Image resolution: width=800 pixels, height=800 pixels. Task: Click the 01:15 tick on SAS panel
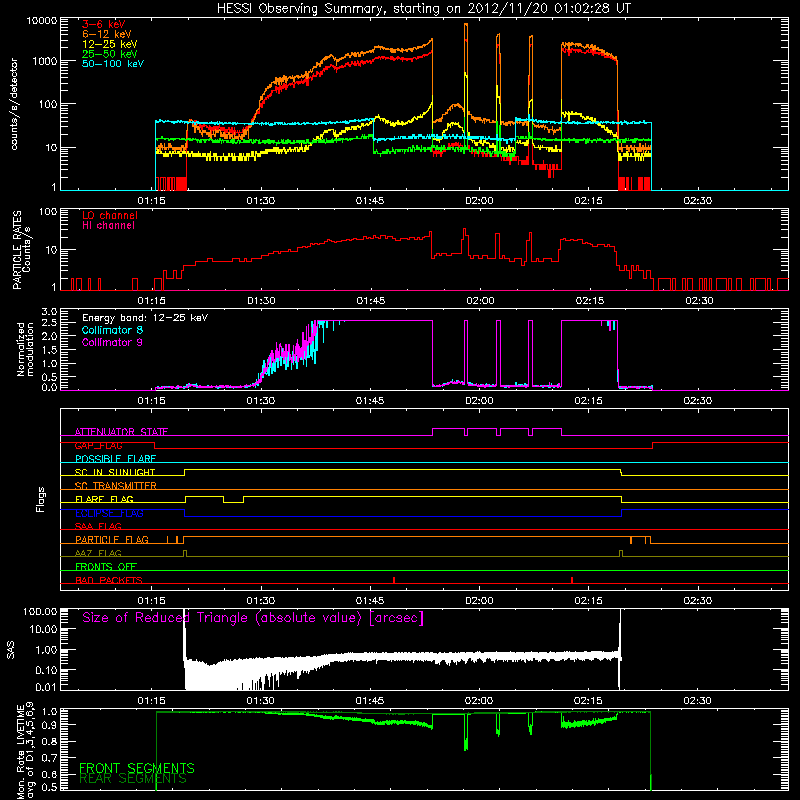point(152,701)
